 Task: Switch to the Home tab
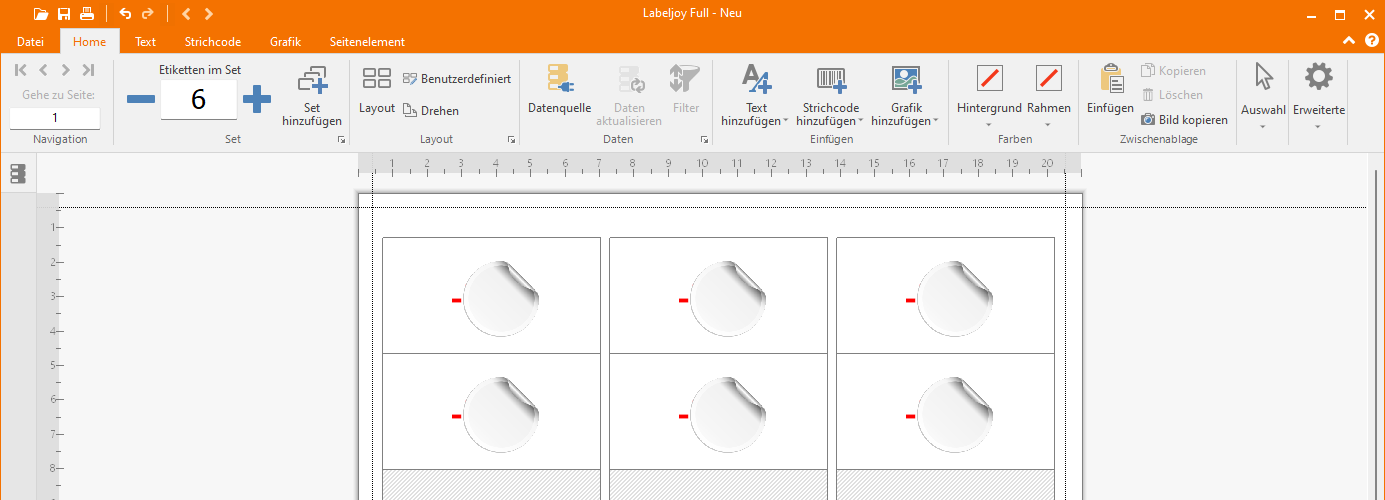tap(89, 42)
